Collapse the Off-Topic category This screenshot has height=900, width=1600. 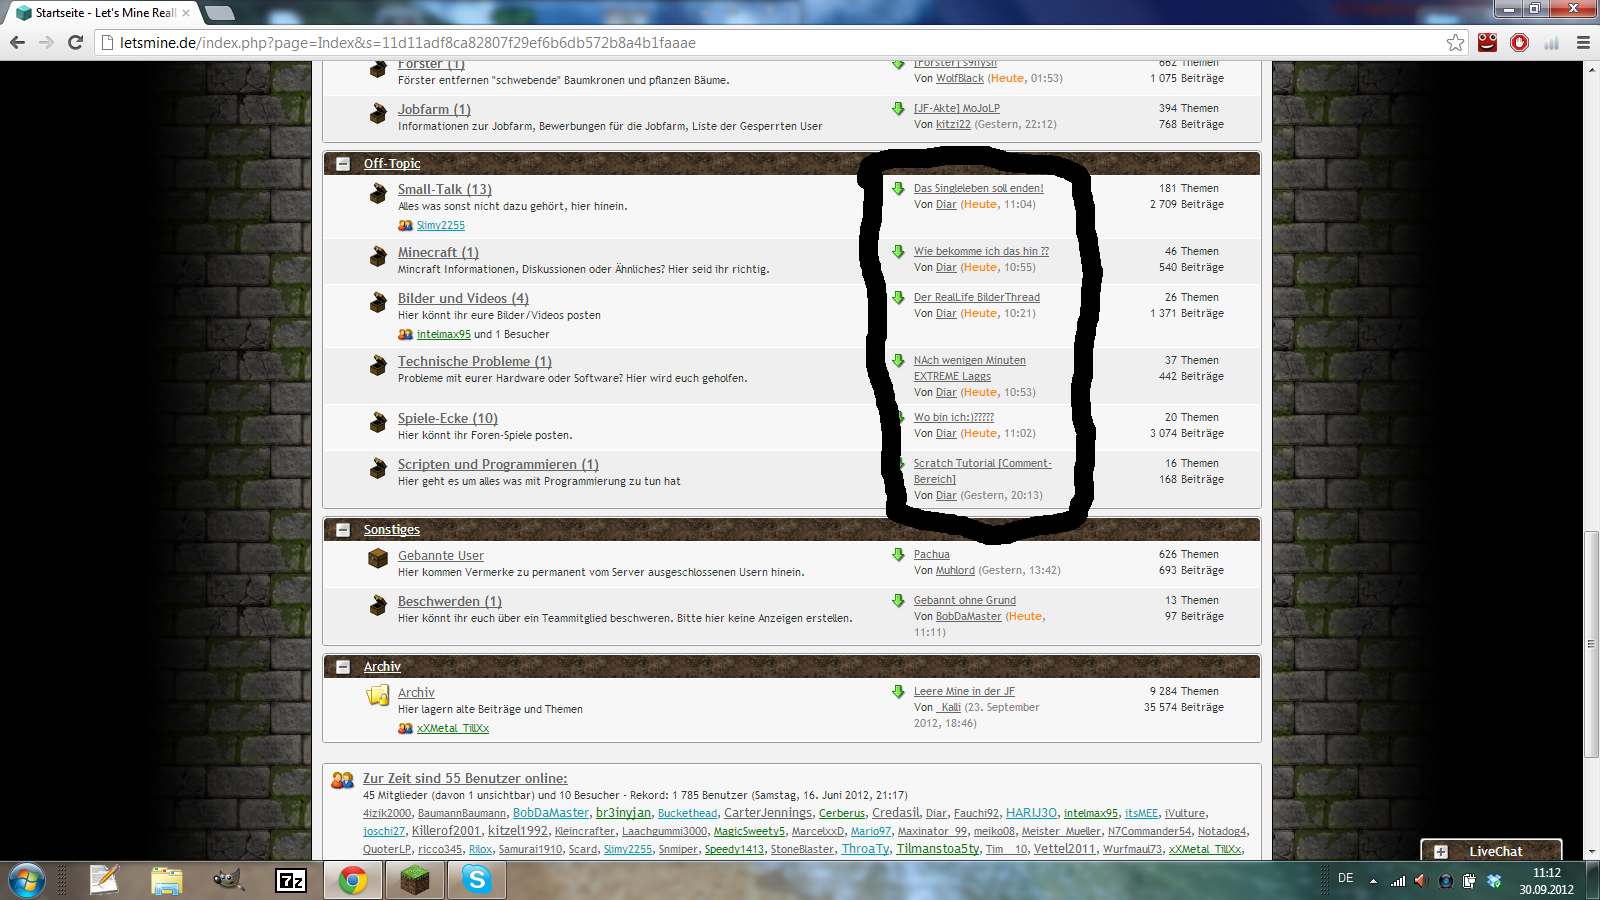point(343,164)
